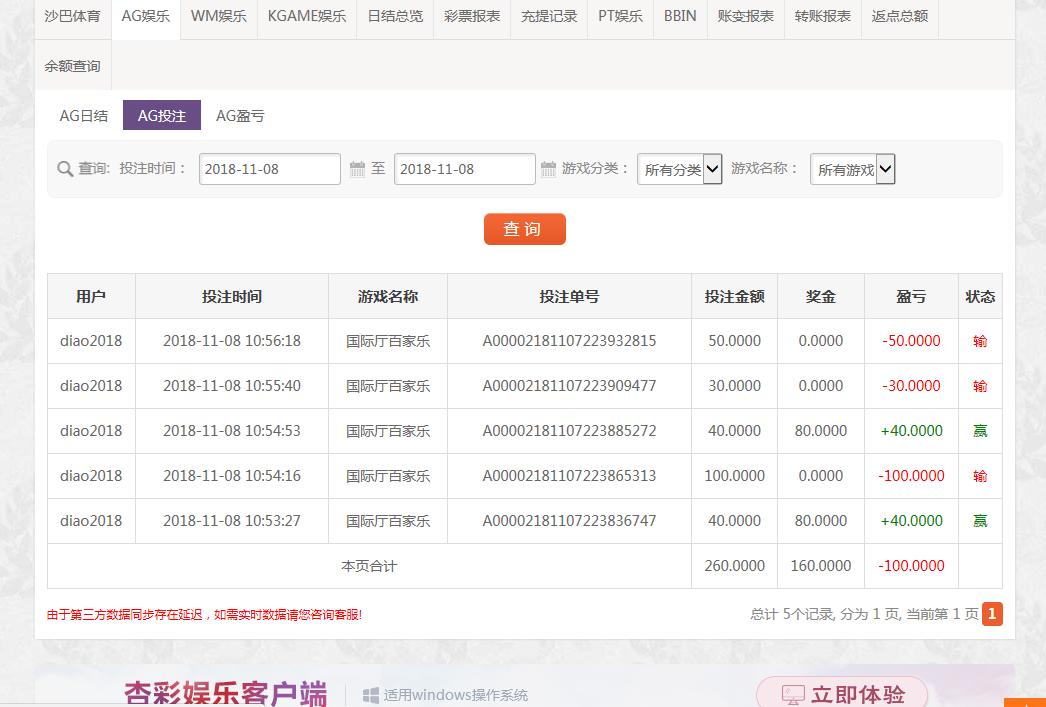Viewport: 1046px width, 707px height.
Task: Click the 游戏名称 column header
Action: pyautogui.click(x=388, y=296)
